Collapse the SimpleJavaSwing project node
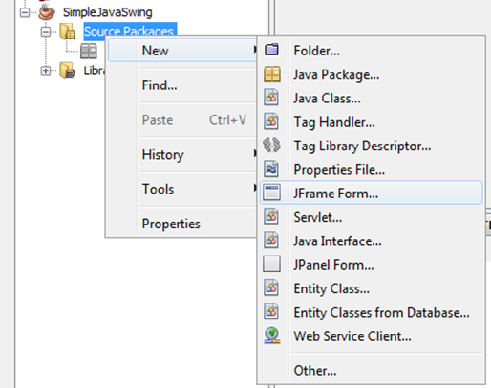This screenshot has height=388, width=491. 25,13
